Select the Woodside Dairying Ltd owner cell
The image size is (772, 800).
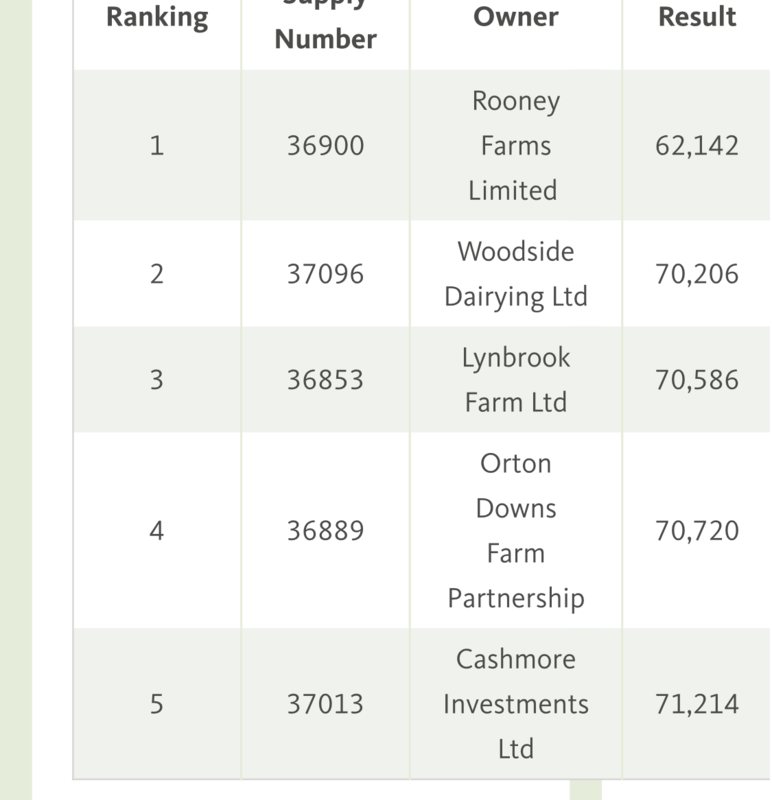point(515,274)
